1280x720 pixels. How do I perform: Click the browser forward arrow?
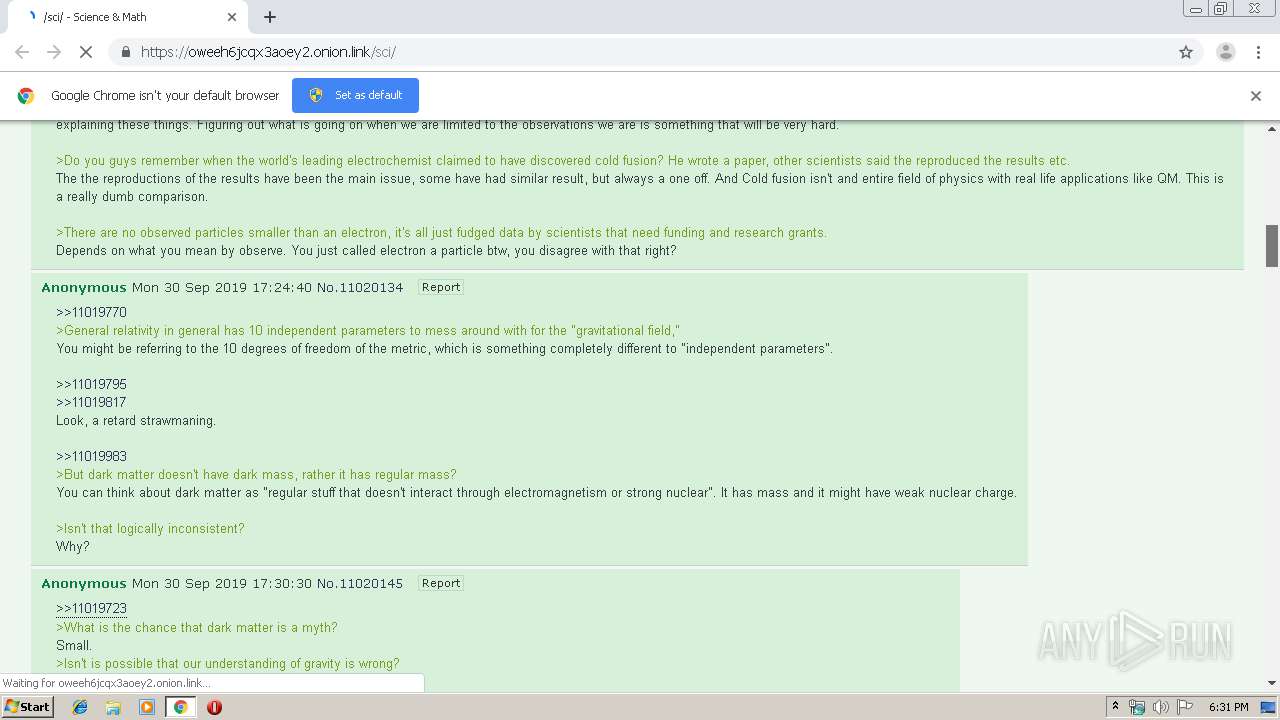pyautogui.click(x=54, y=52)
